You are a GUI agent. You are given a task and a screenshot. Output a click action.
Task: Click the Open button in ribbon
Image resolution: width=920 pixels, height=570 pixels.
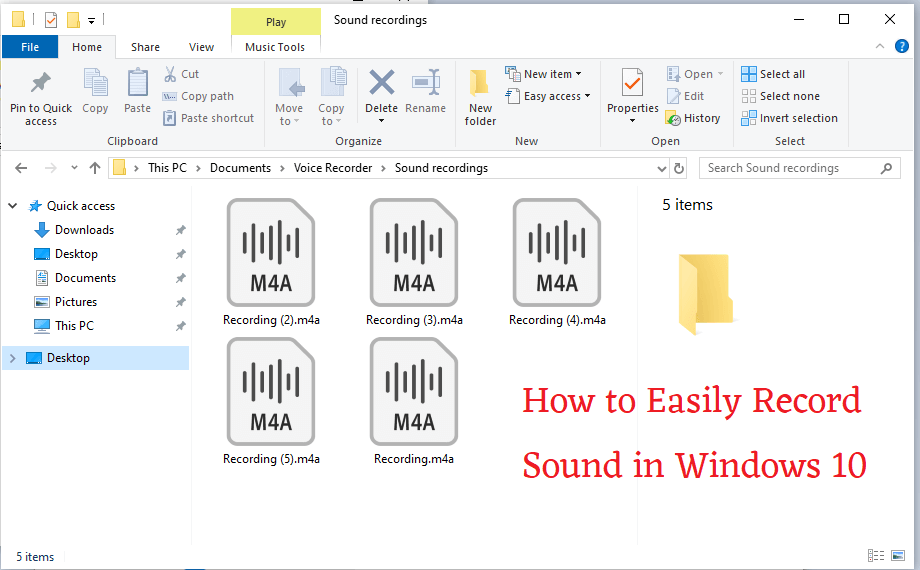(694, 74)
